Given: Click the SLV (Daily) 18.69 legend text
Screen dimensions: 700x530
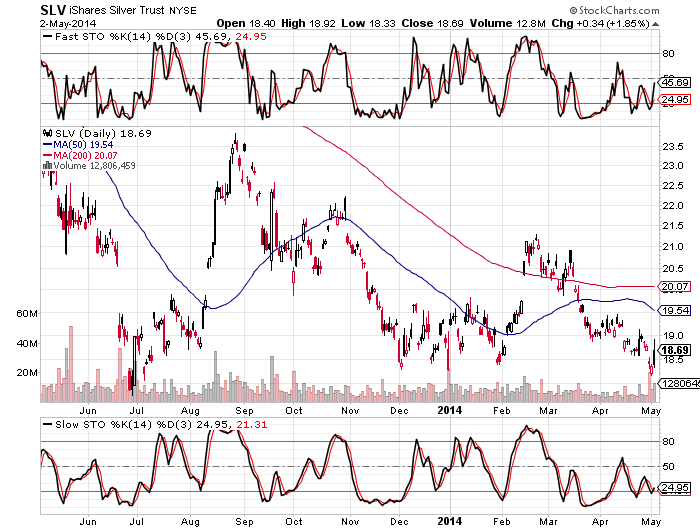Looking at the screenshot, I should 103,133.
